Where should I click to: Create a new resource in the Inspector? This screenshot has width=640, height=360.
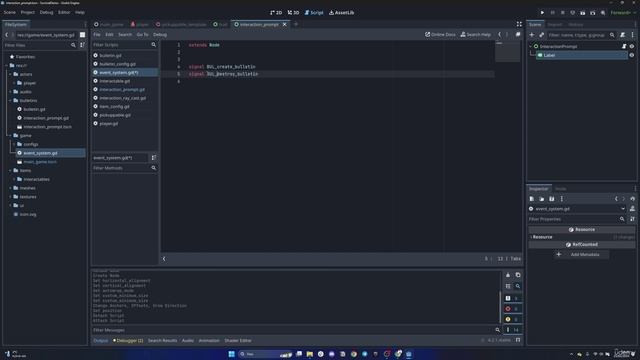(531, 199)
